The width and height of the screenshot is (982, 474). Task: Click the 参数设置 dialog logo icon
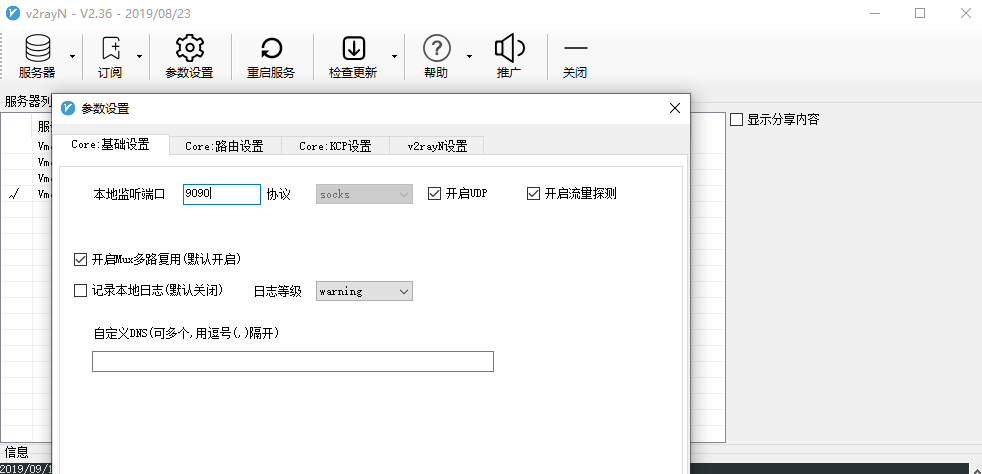click(x=68, y=108)
